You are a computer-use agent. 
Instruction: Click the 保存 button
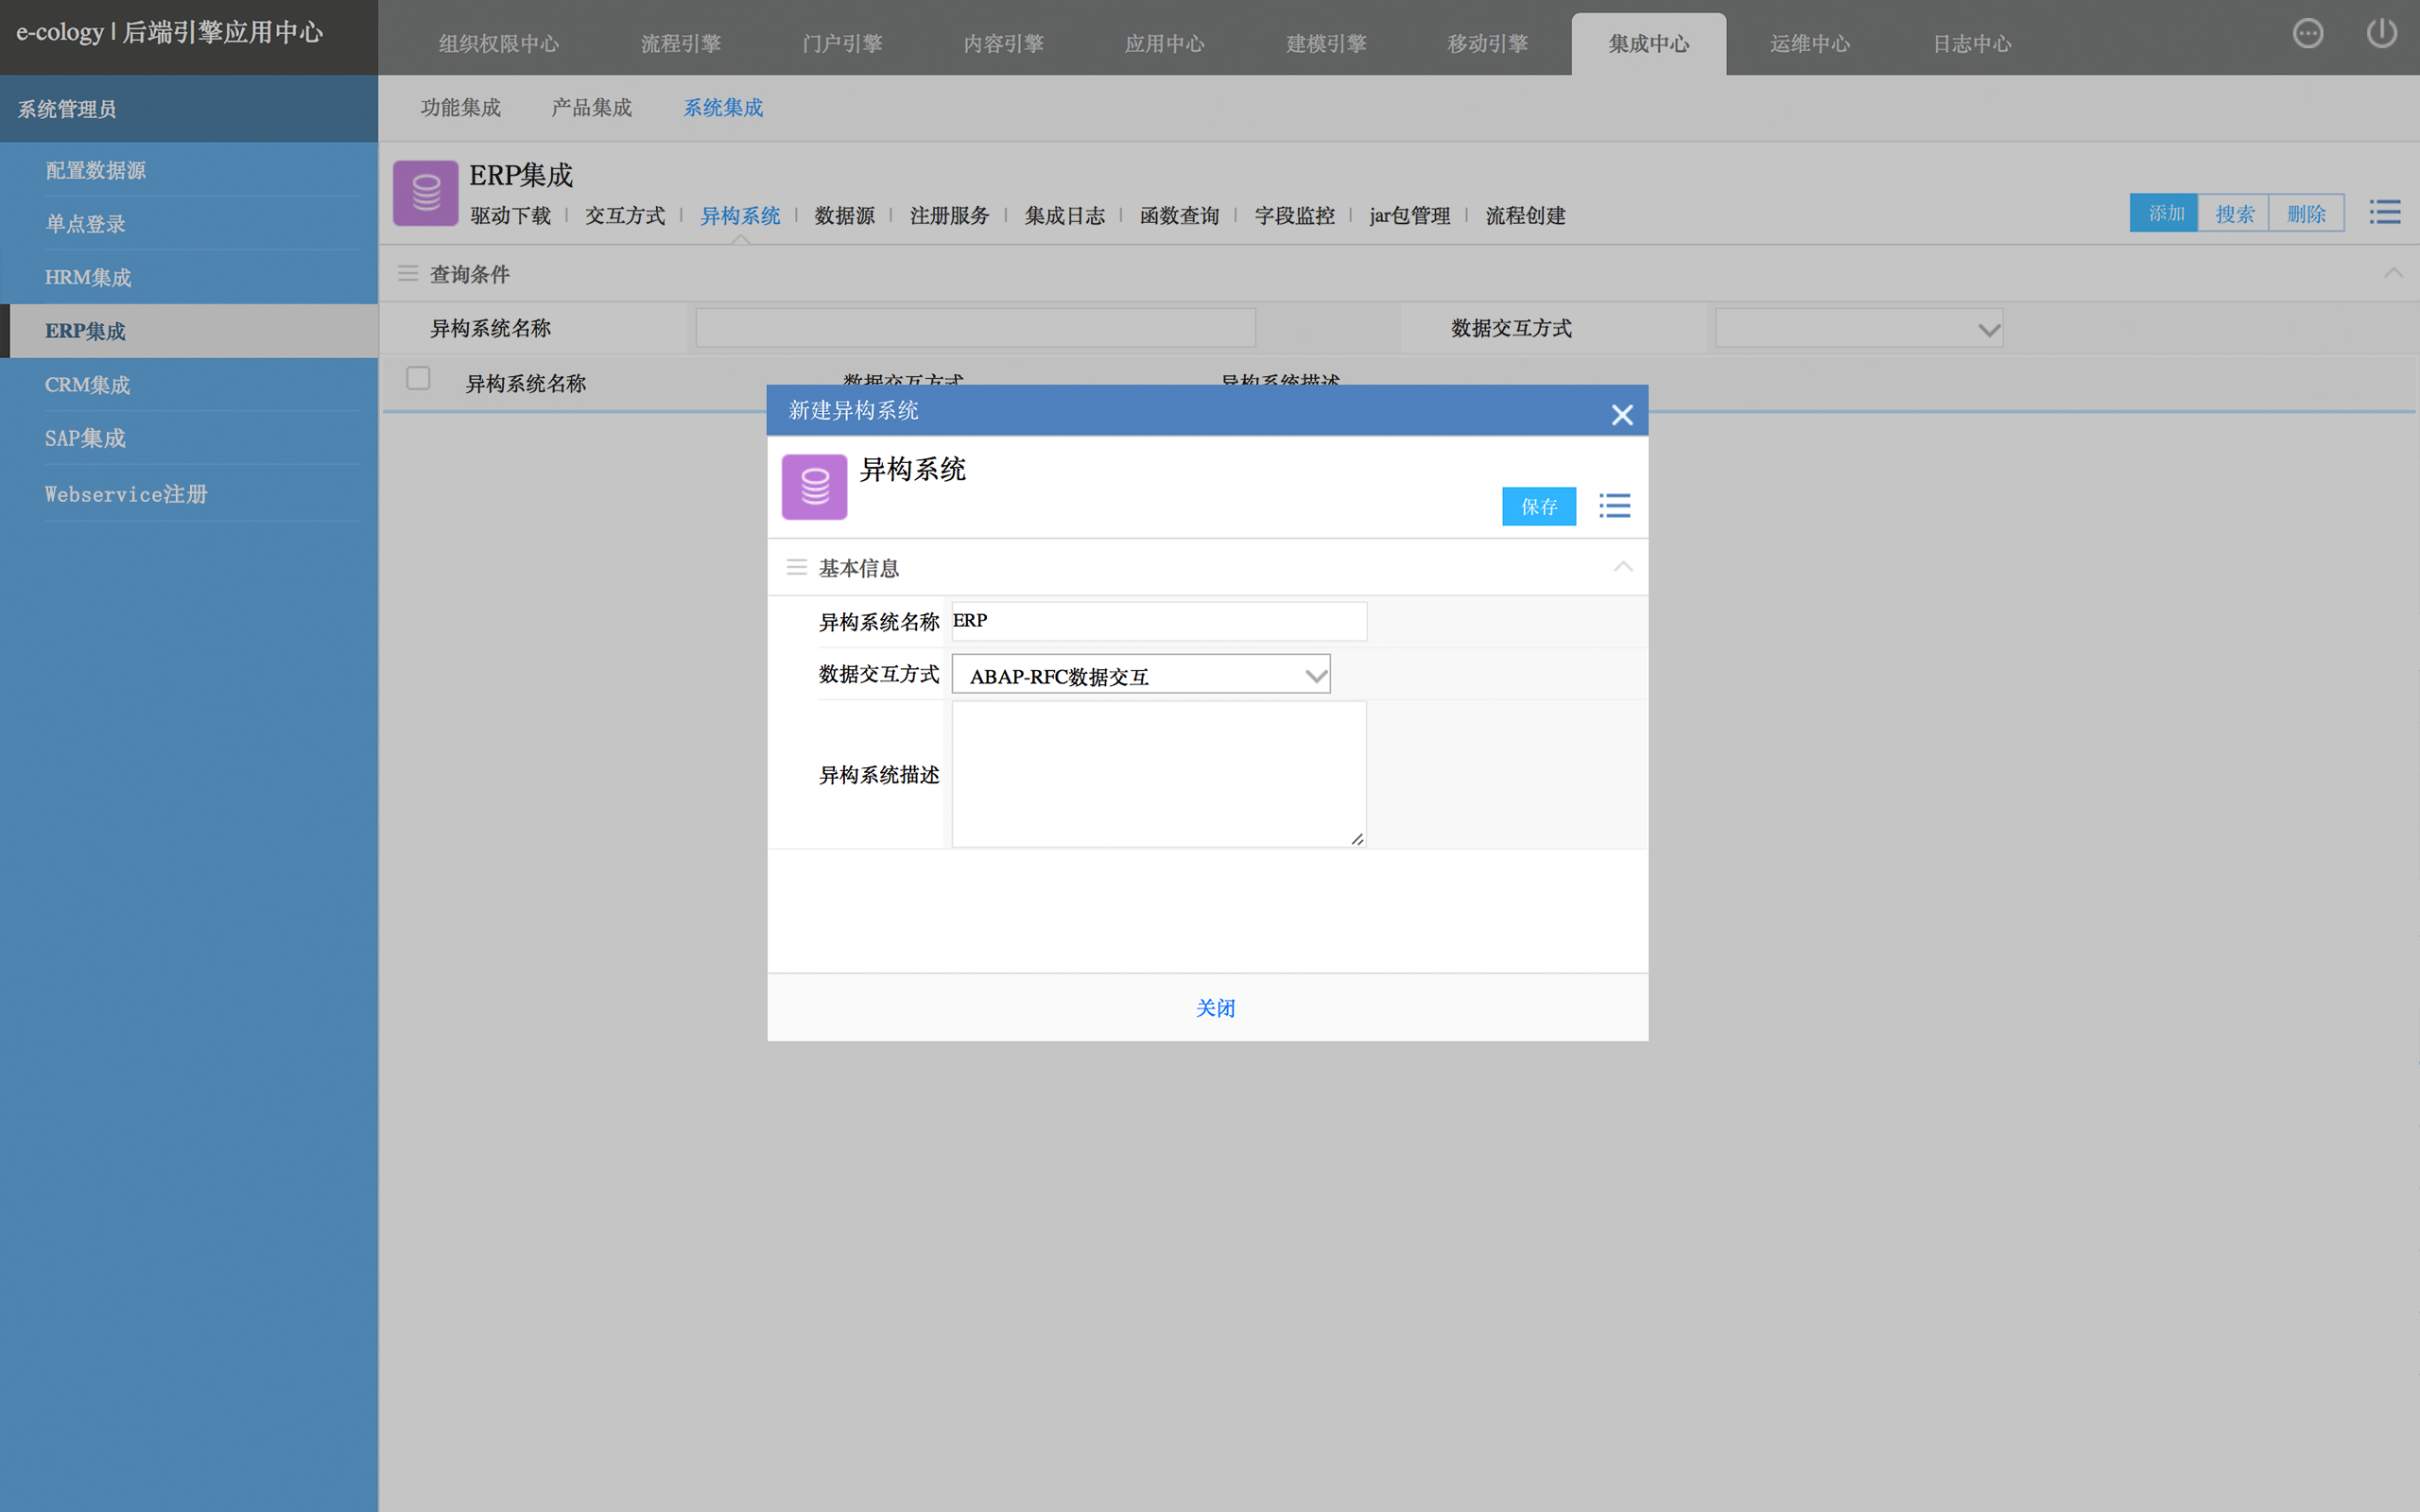pyautogui.click(x=1538, y=506)
